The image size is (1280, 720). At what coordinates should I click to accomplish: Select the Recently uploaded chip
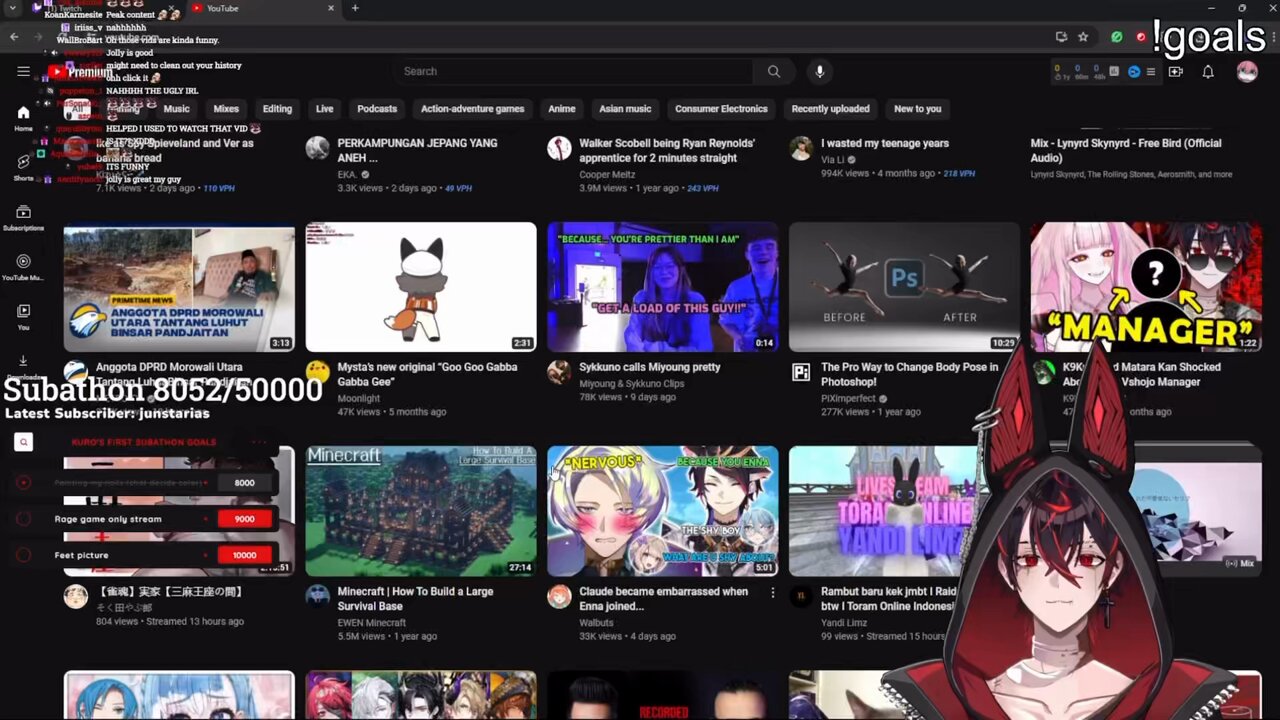830,109
